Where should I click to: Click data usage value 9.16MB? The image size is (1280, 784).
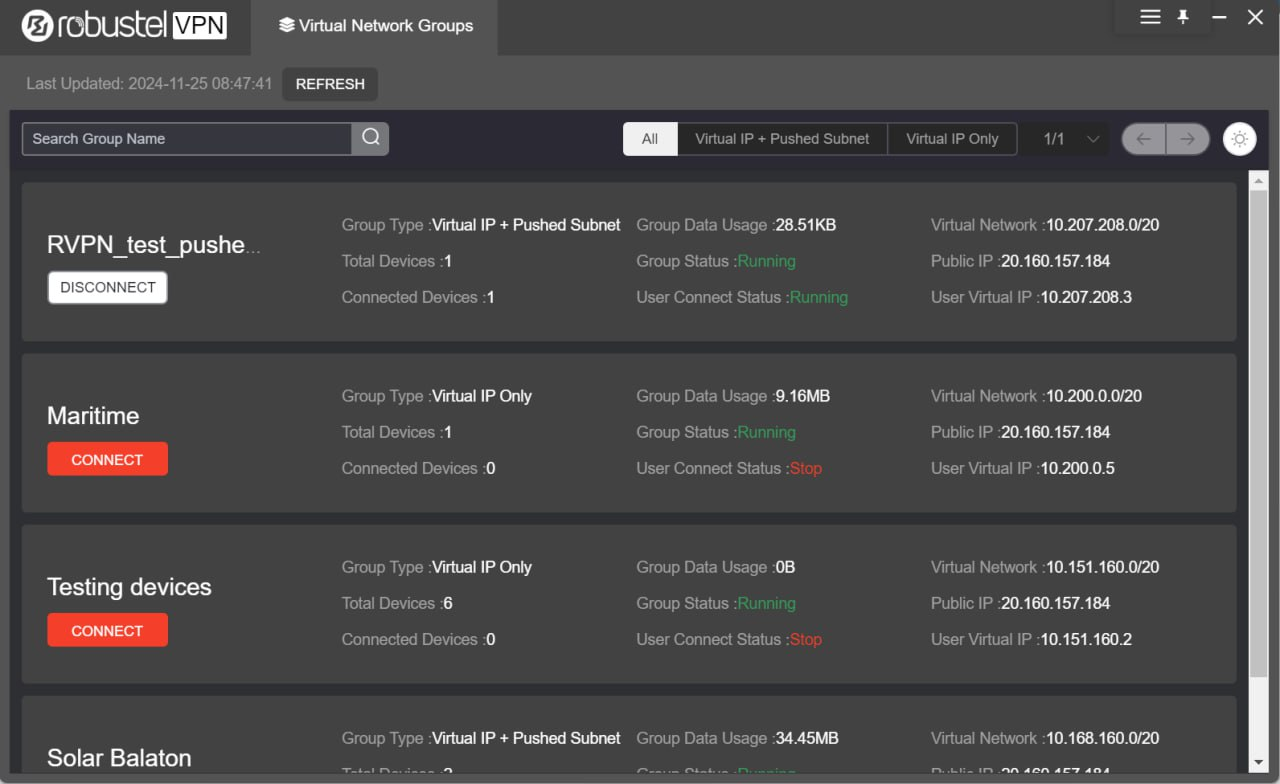[803, 396]
